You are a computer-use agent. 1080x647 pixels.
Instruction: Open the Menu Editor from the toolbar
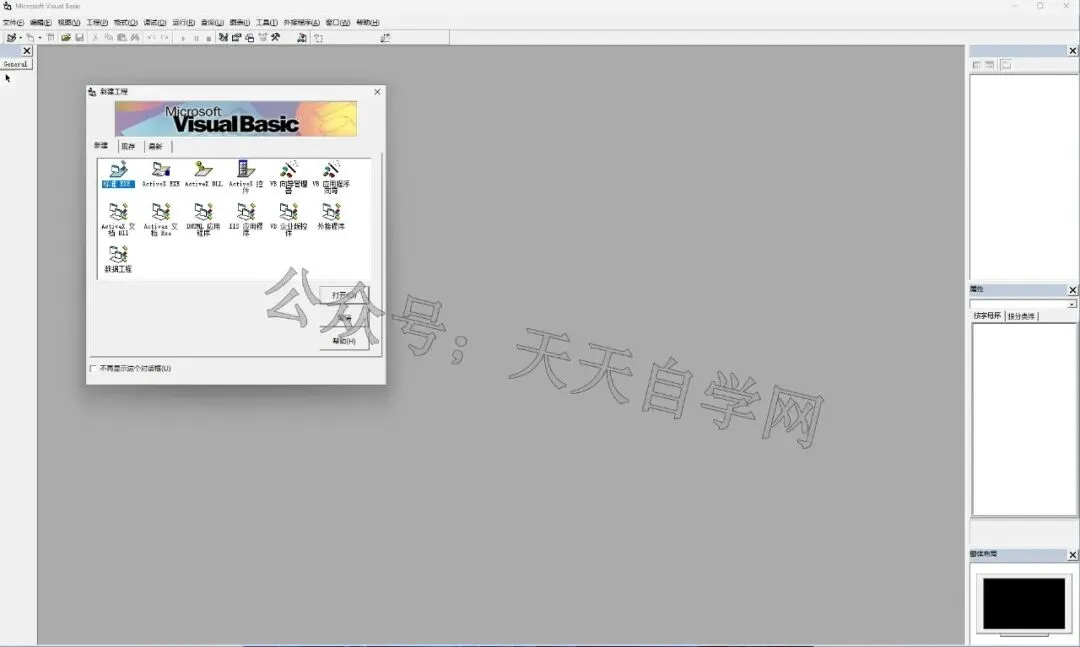point(50,37)
